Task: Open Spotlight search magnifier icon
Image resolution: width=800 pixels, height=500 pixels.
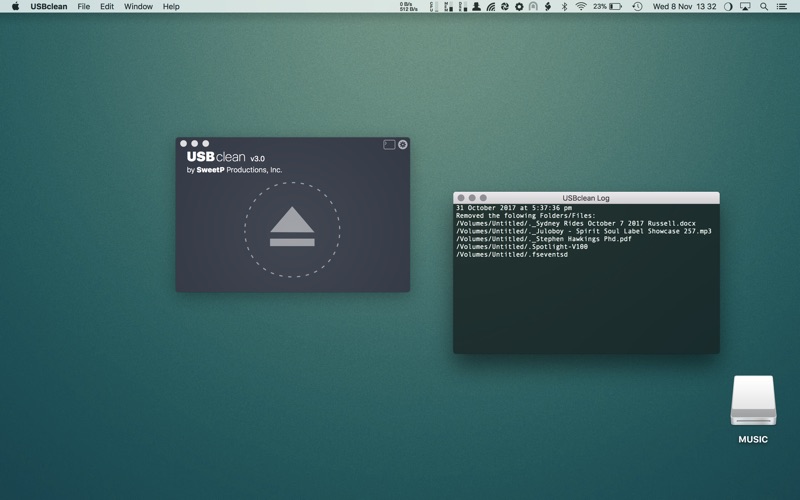Action: [x=764, y=6]
